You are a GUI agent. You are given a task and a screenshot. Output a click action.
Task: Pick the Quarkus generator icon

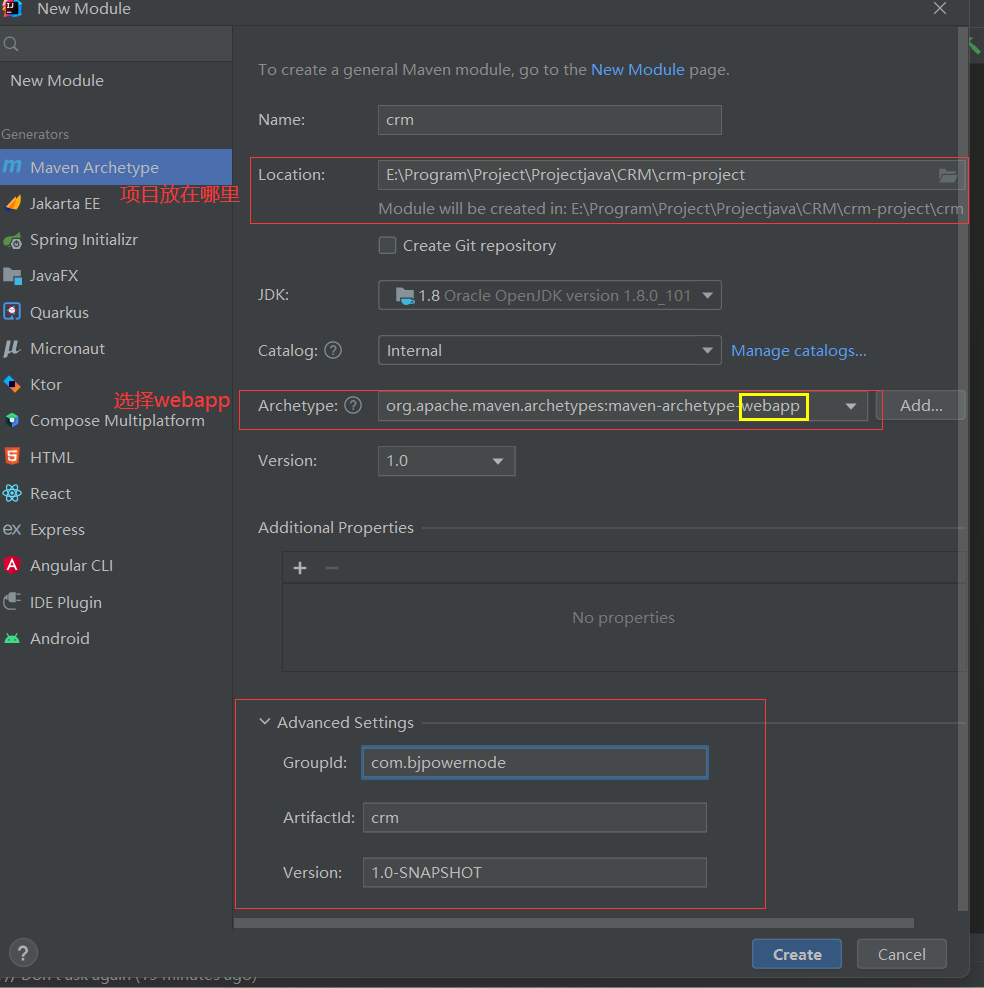click(x=13, y=312)
